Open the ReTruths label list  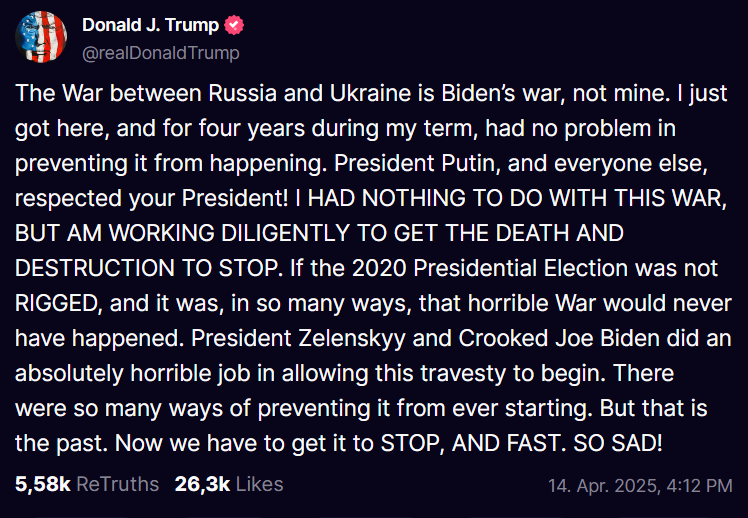tap(117, 484)
